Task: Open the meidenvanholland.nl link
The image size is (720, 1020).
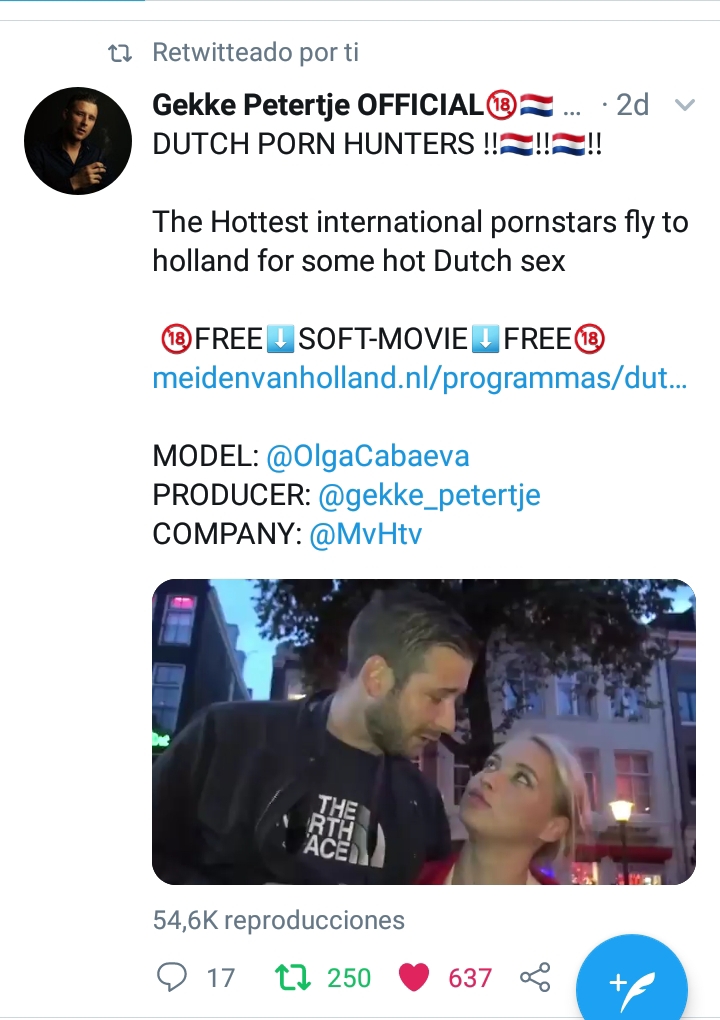Action: [420, 379]
